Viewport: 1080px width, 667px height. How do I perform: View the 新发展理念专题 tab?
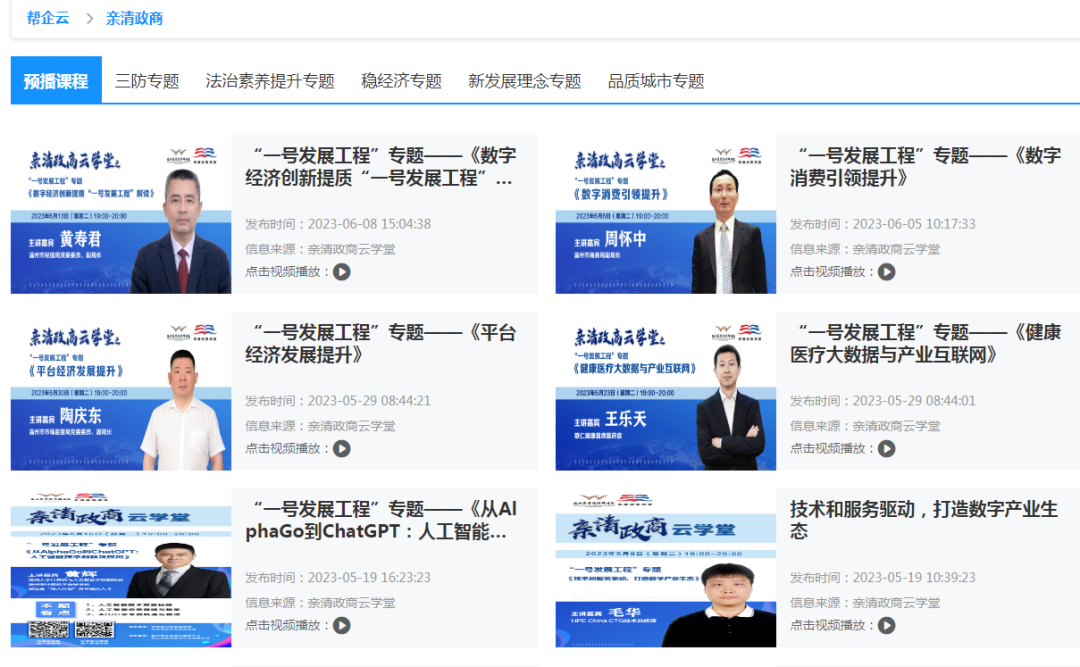[525, 81]
